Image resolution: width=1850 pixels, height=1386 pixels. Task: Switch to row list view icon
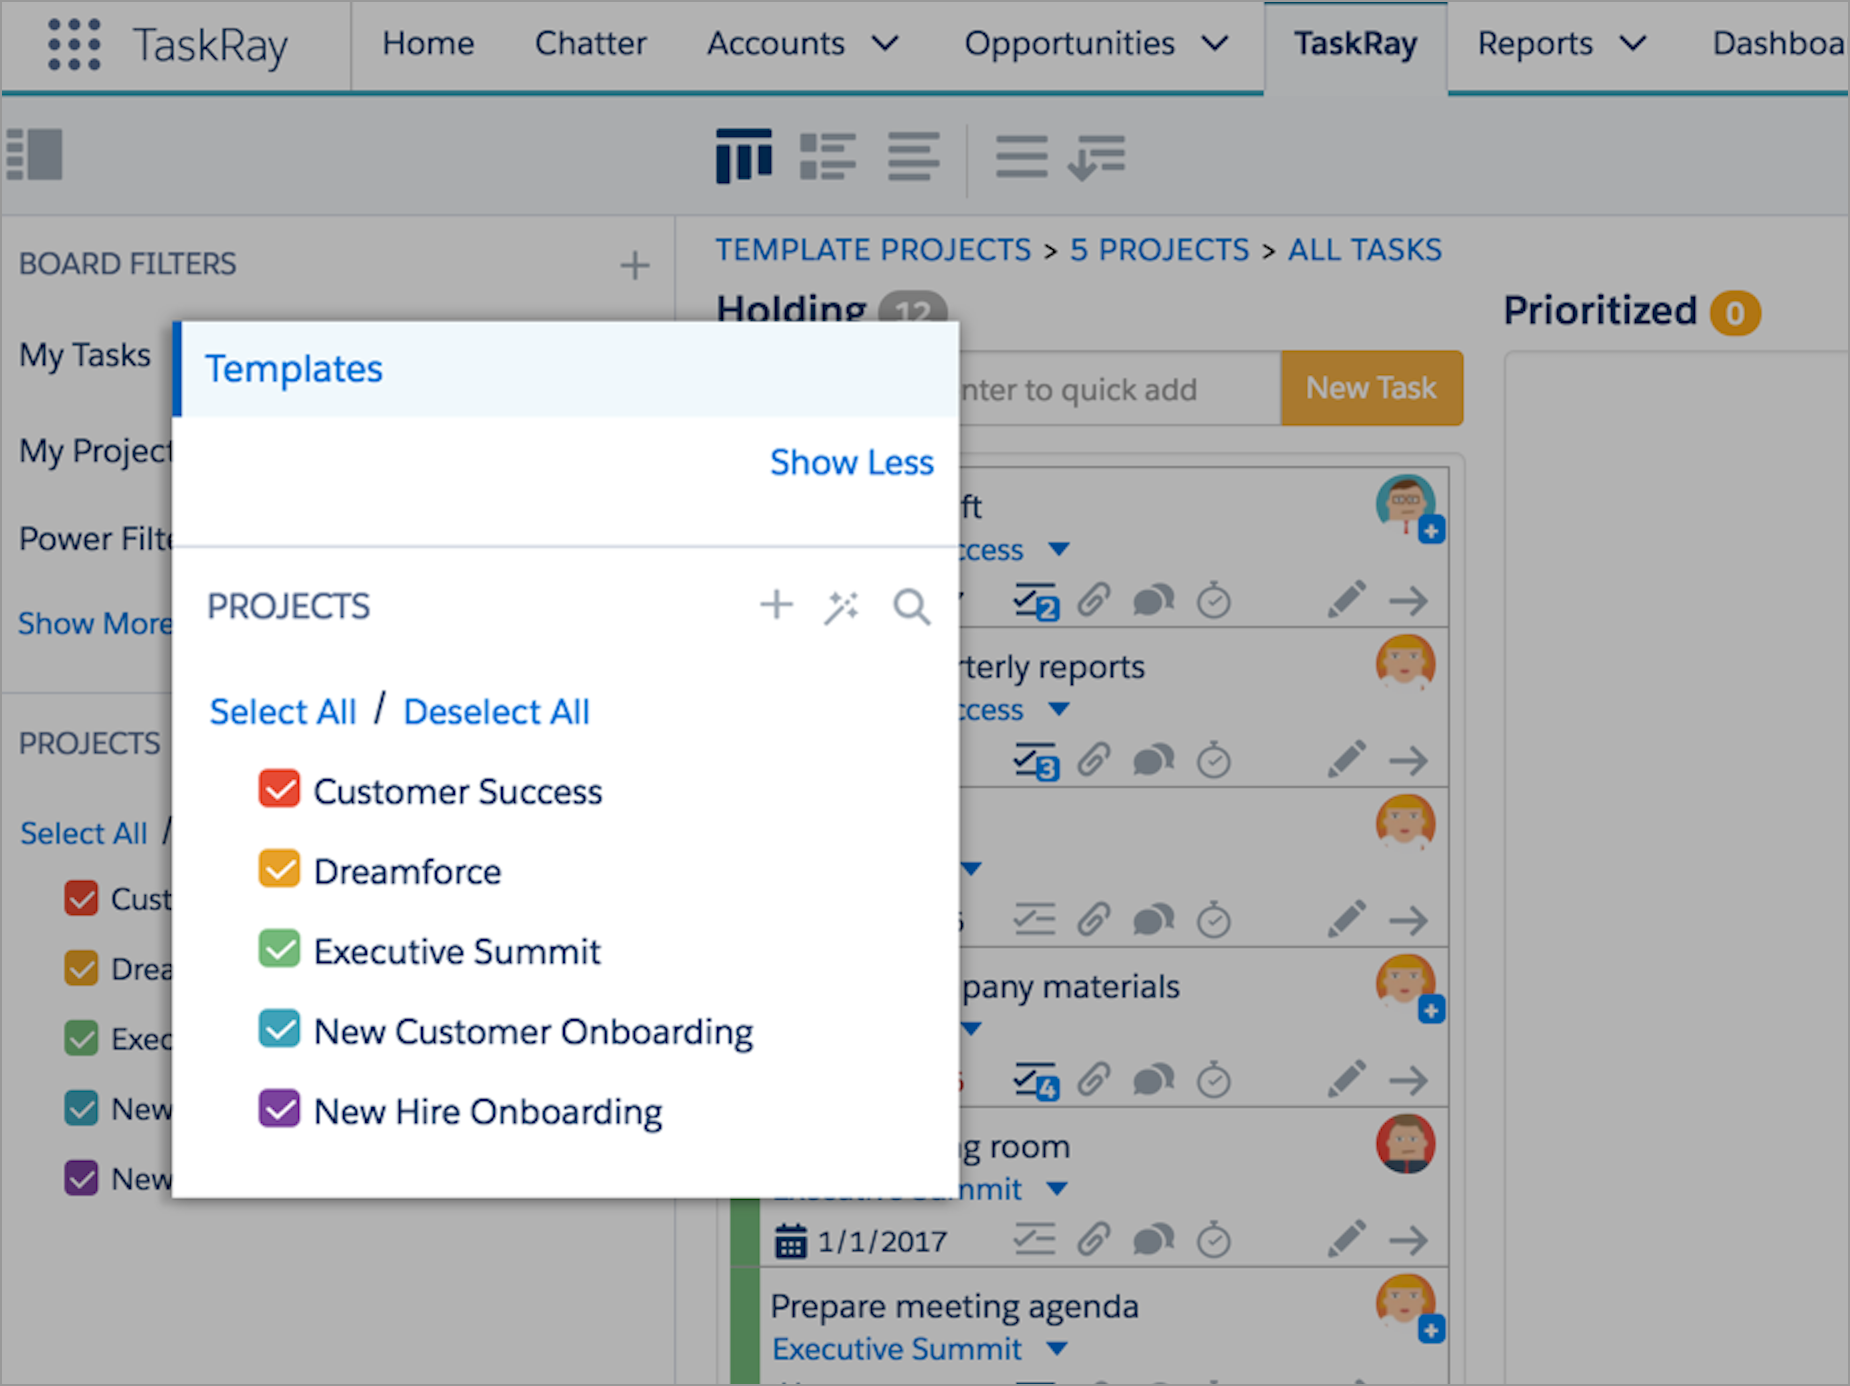[914, 157]
